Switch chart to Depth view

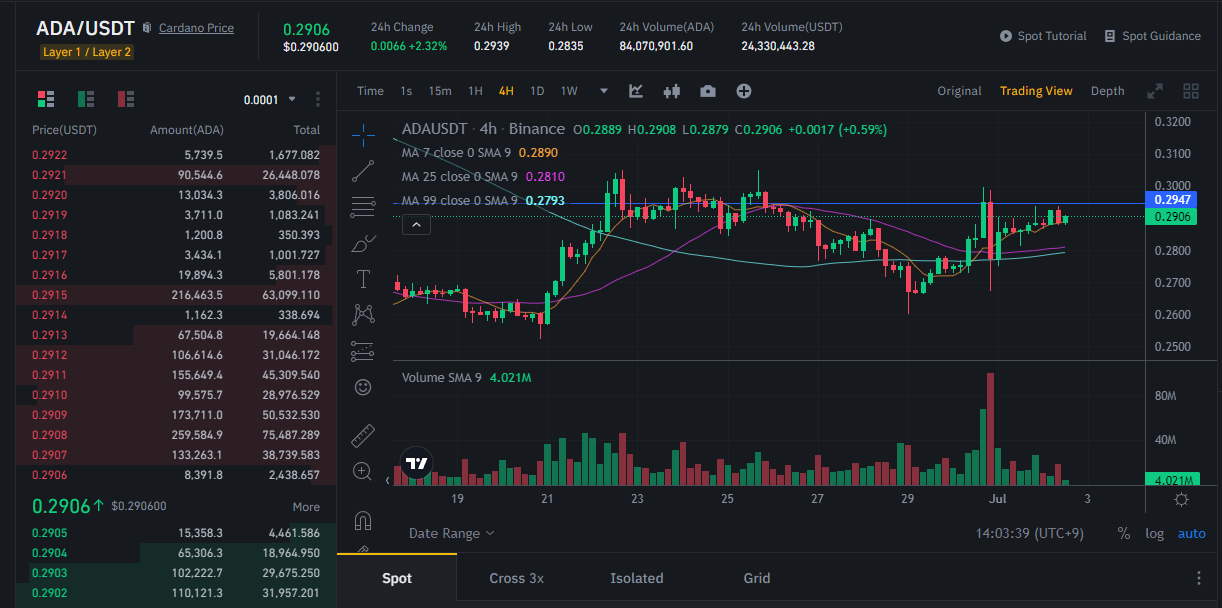pos(1107,90)
